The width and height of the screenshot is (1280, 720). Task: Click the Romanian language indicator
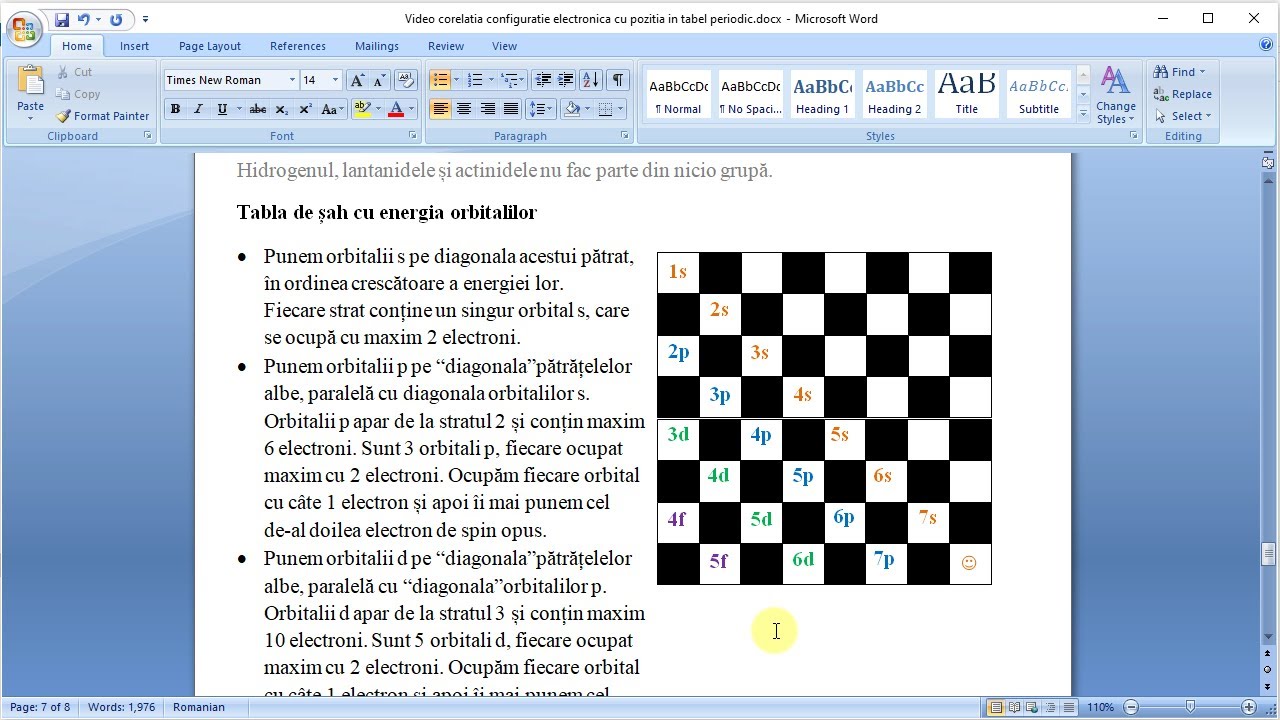pyautogui.click(x=199, y=707)
